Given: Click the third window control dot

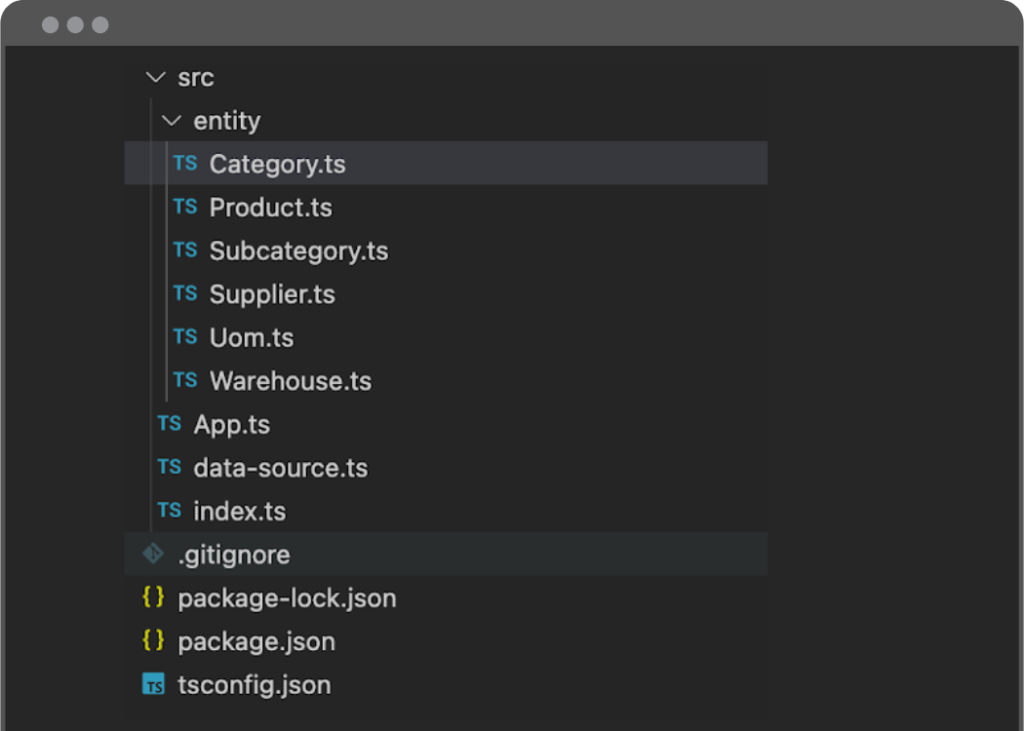Looking at the screenshot, I should pos(100,25).
